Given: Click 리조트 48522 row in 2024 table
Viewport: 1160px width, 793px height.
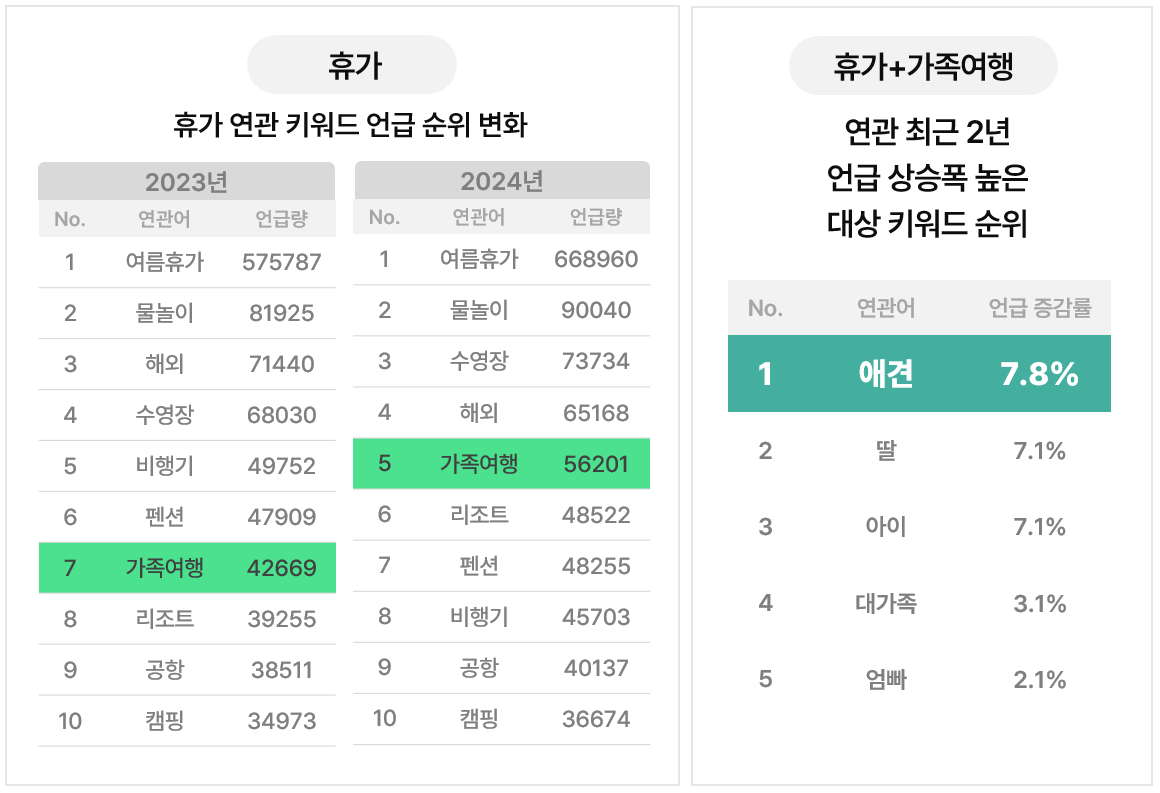Looking at the screenshot, I should point(502,515).
